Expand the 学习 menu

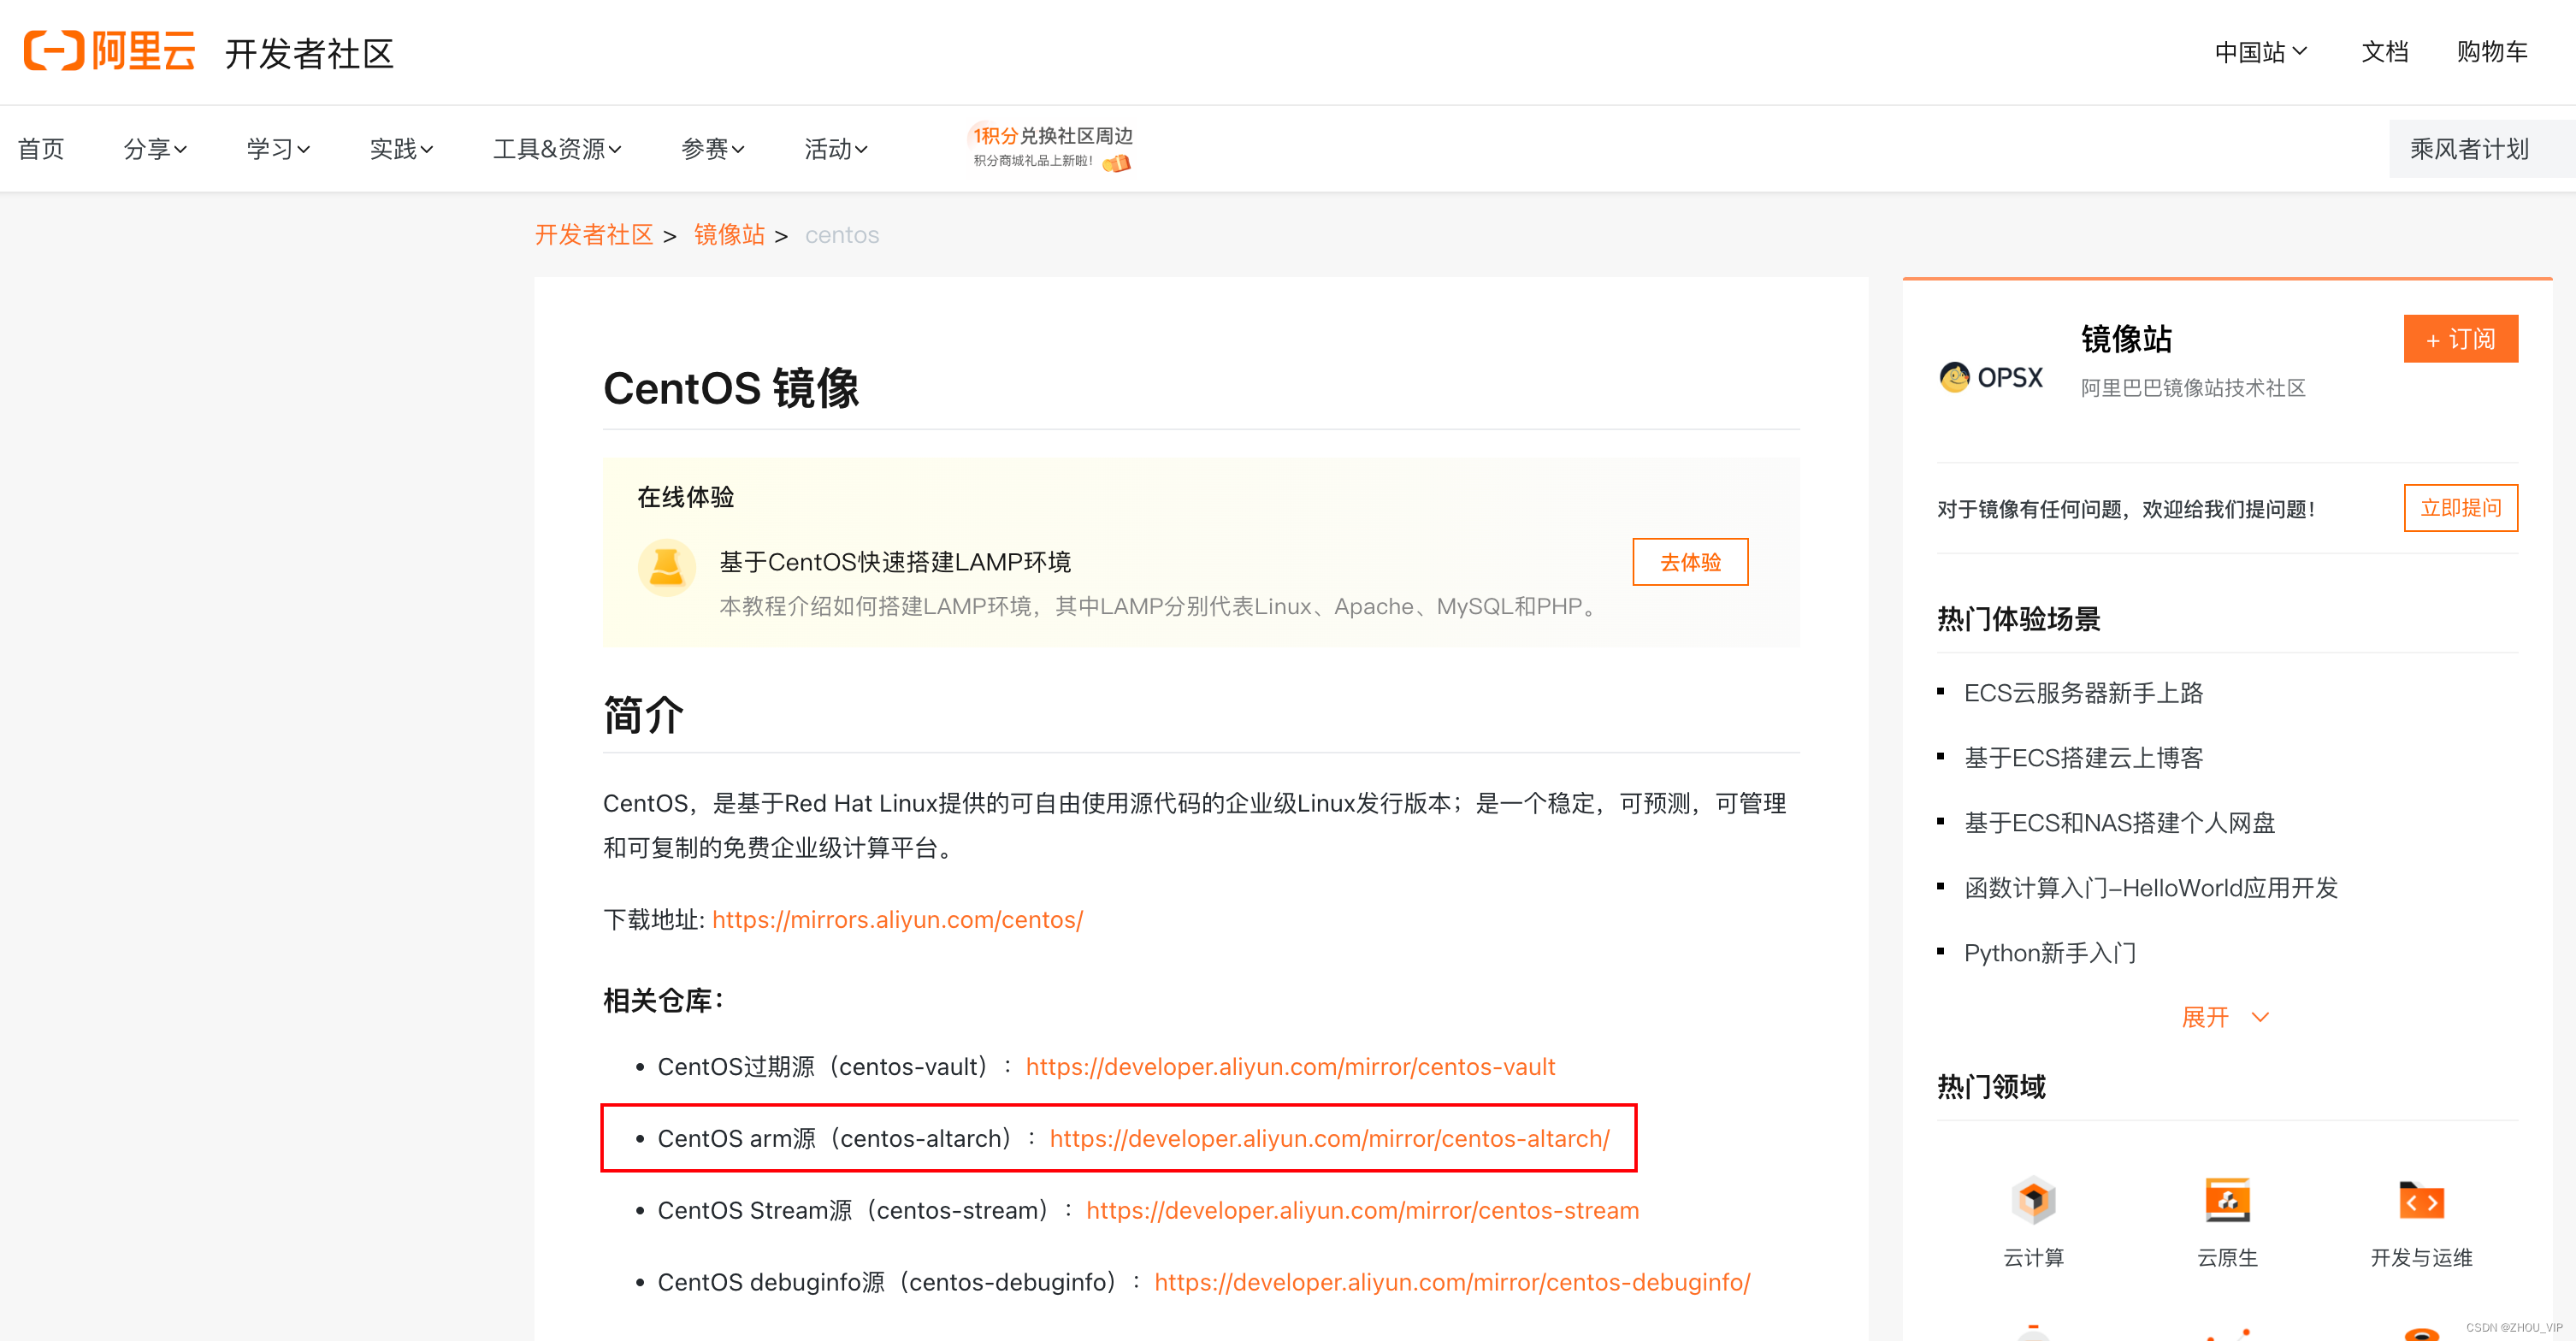pos(278,149)
